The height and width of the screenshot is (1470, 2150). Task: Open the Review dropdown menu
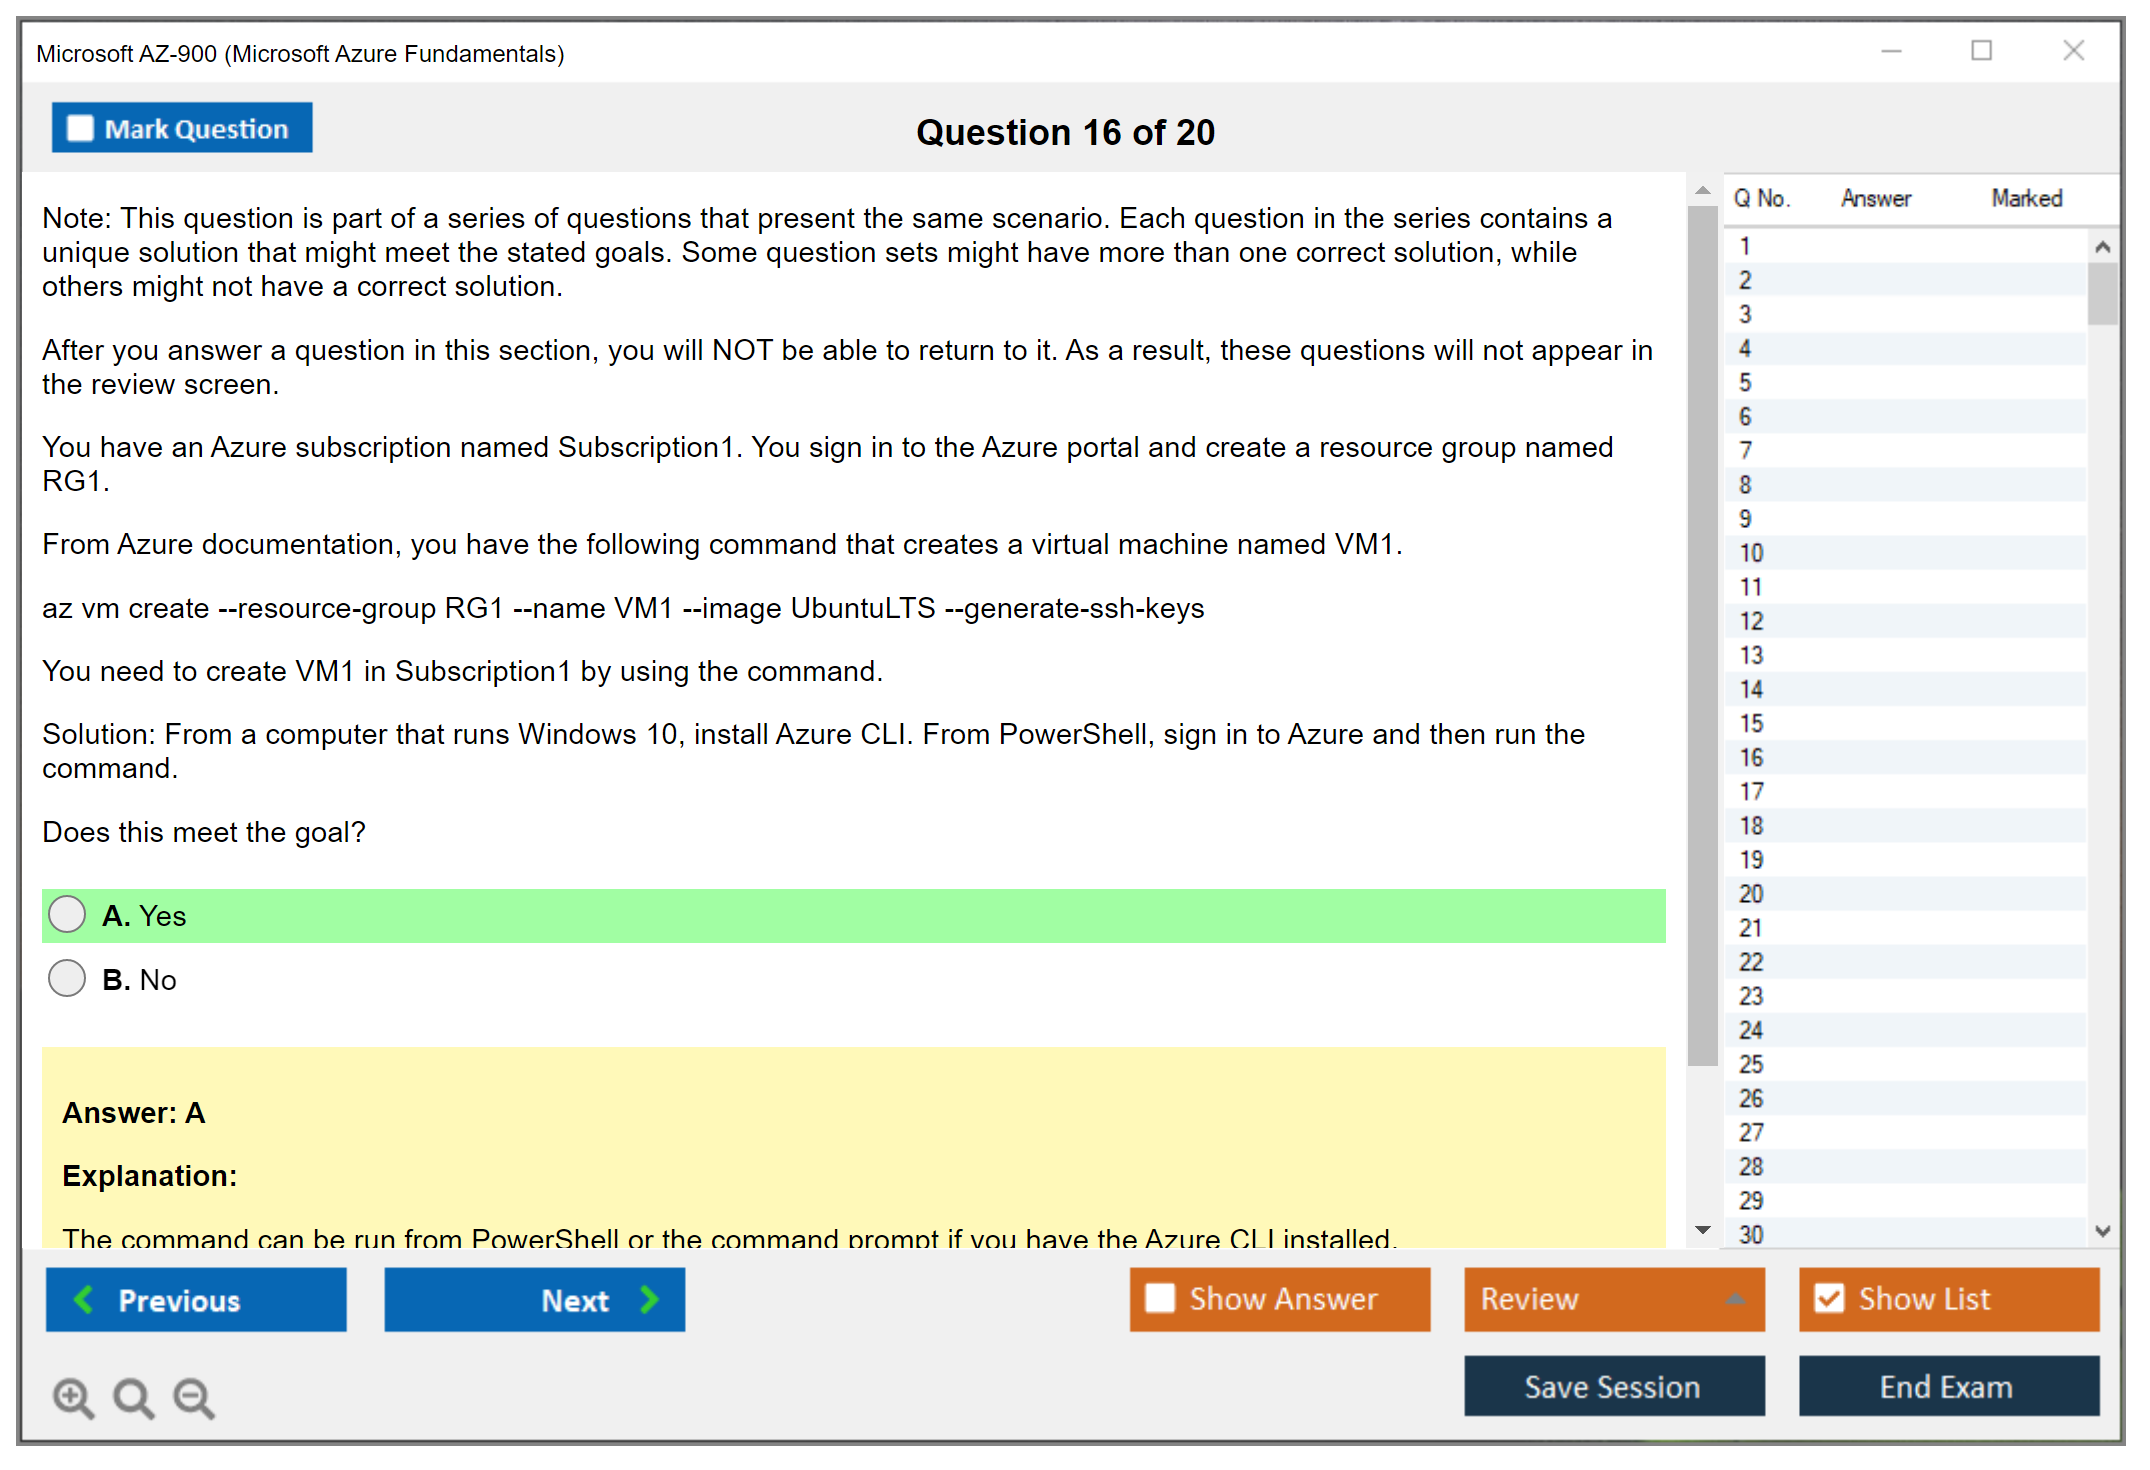tap(1734, 1299)
